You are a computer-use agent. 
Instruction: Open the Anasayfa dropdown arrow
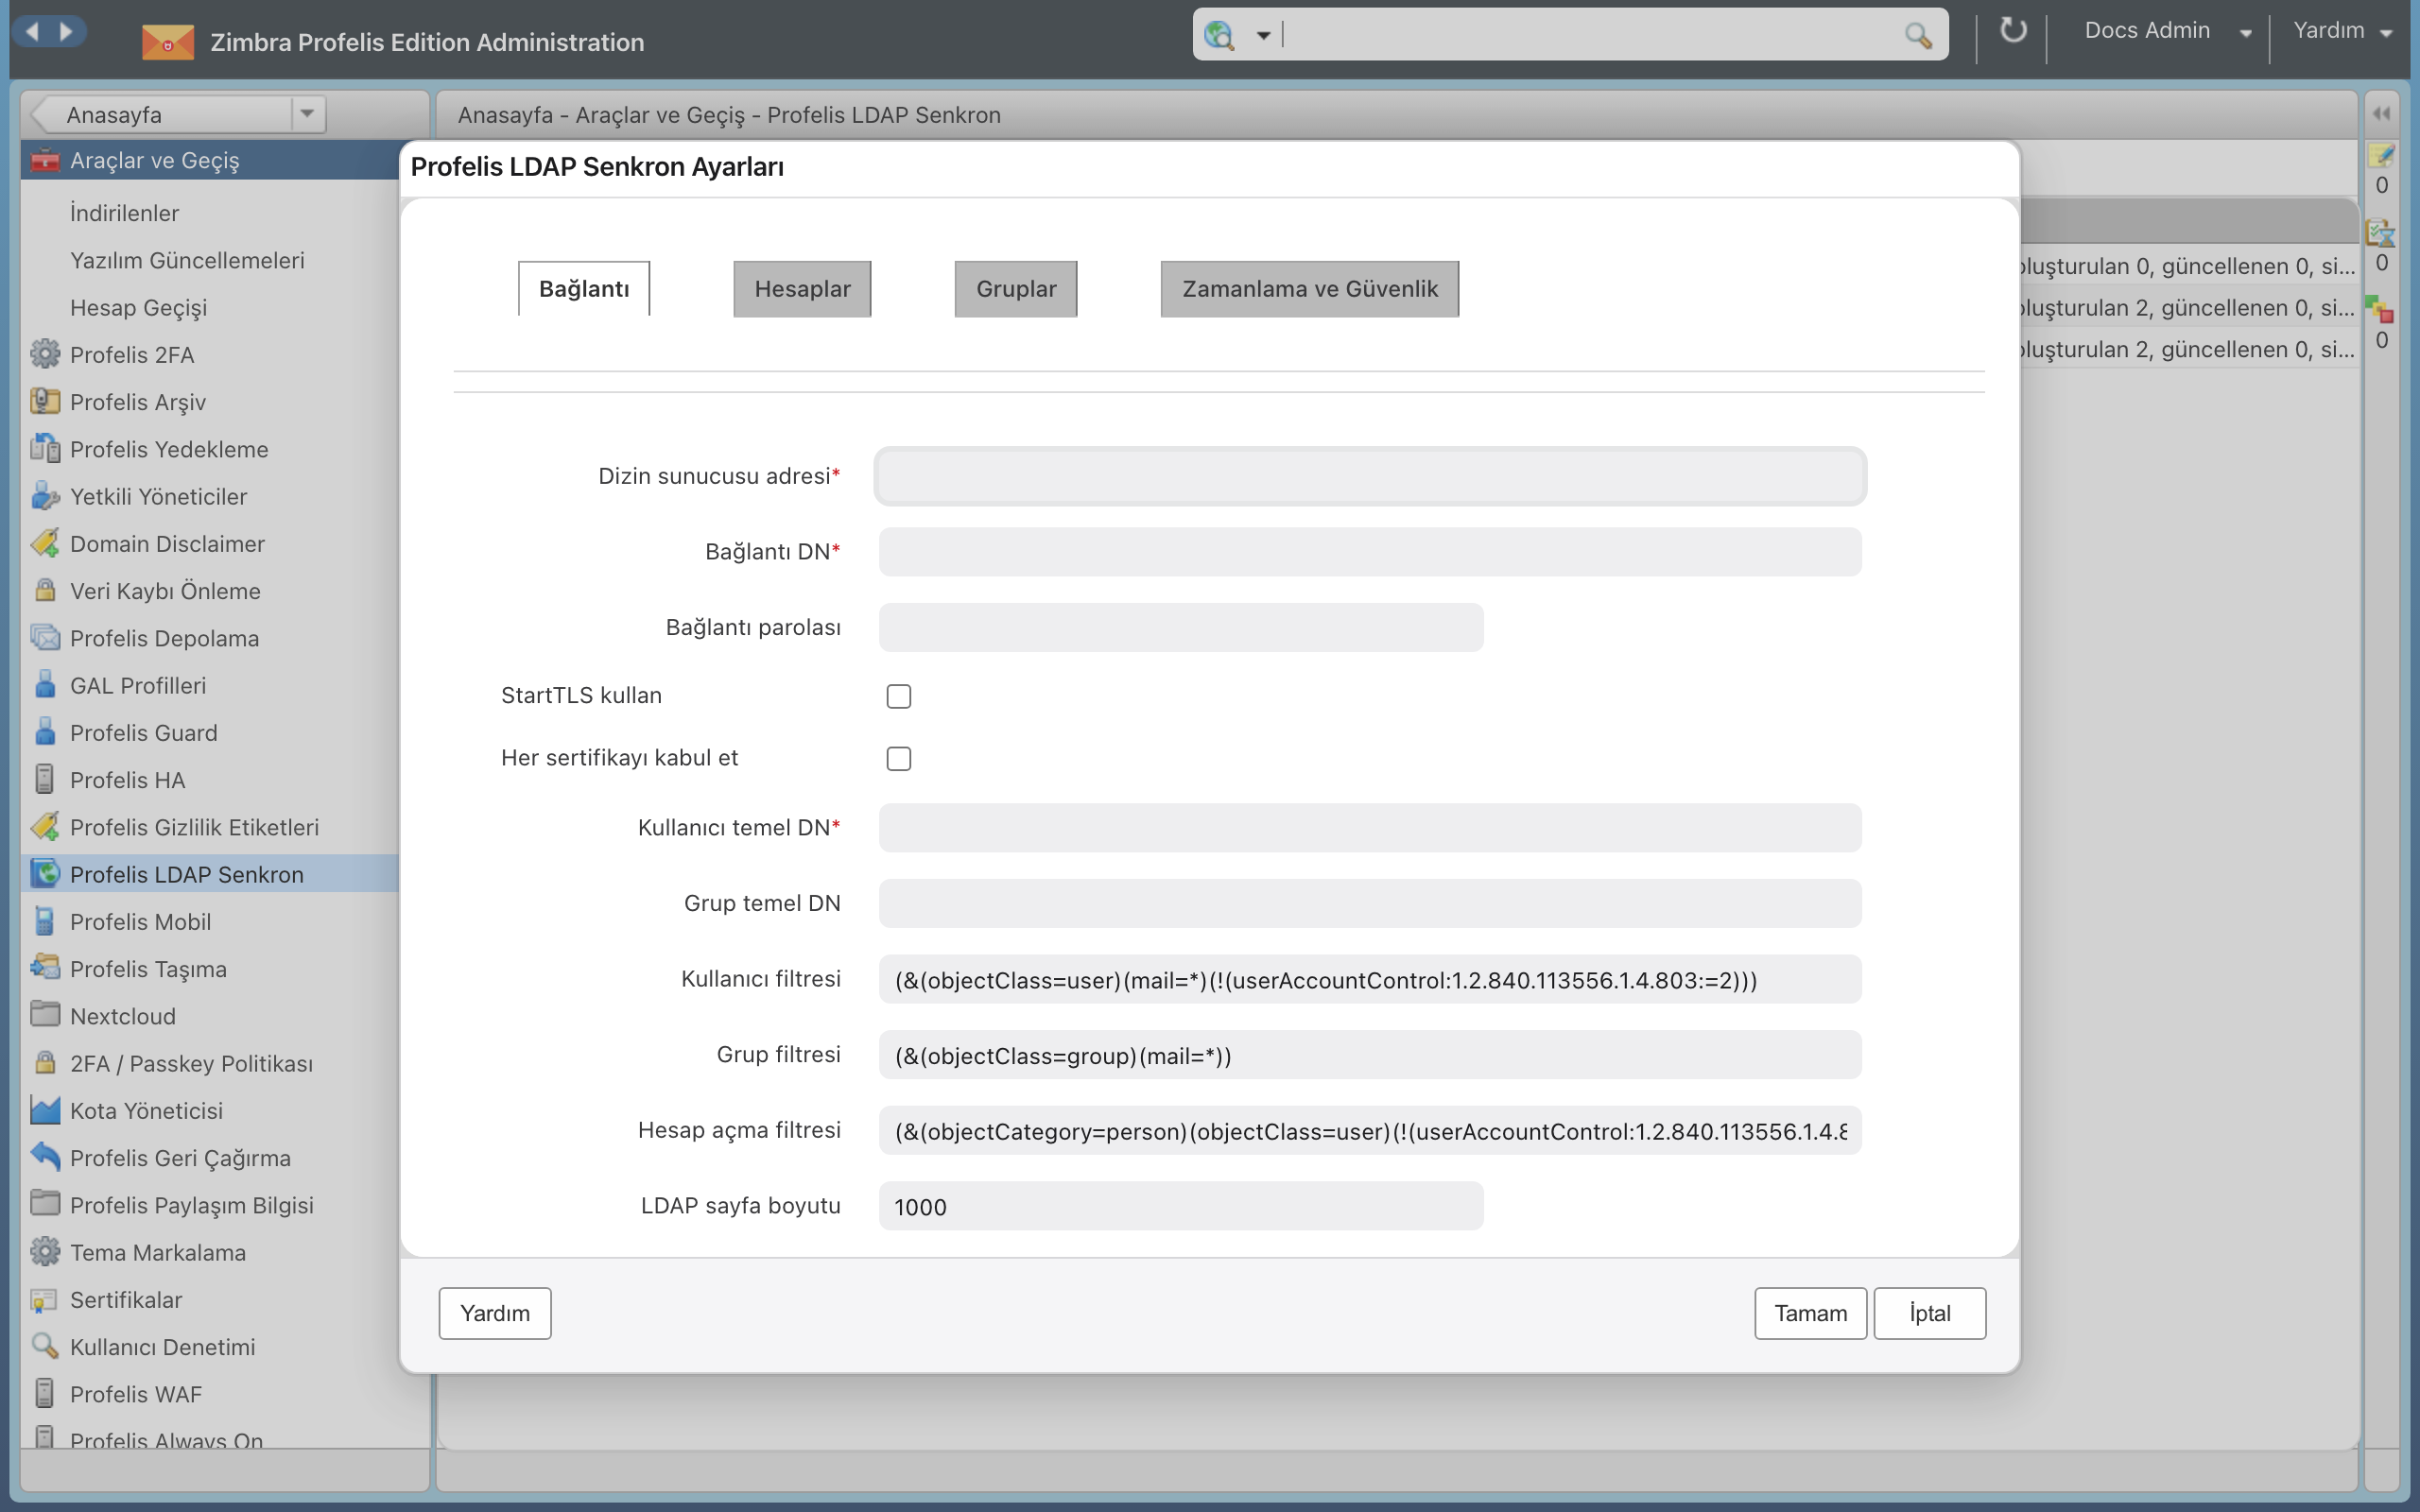(x=307, y=114)
